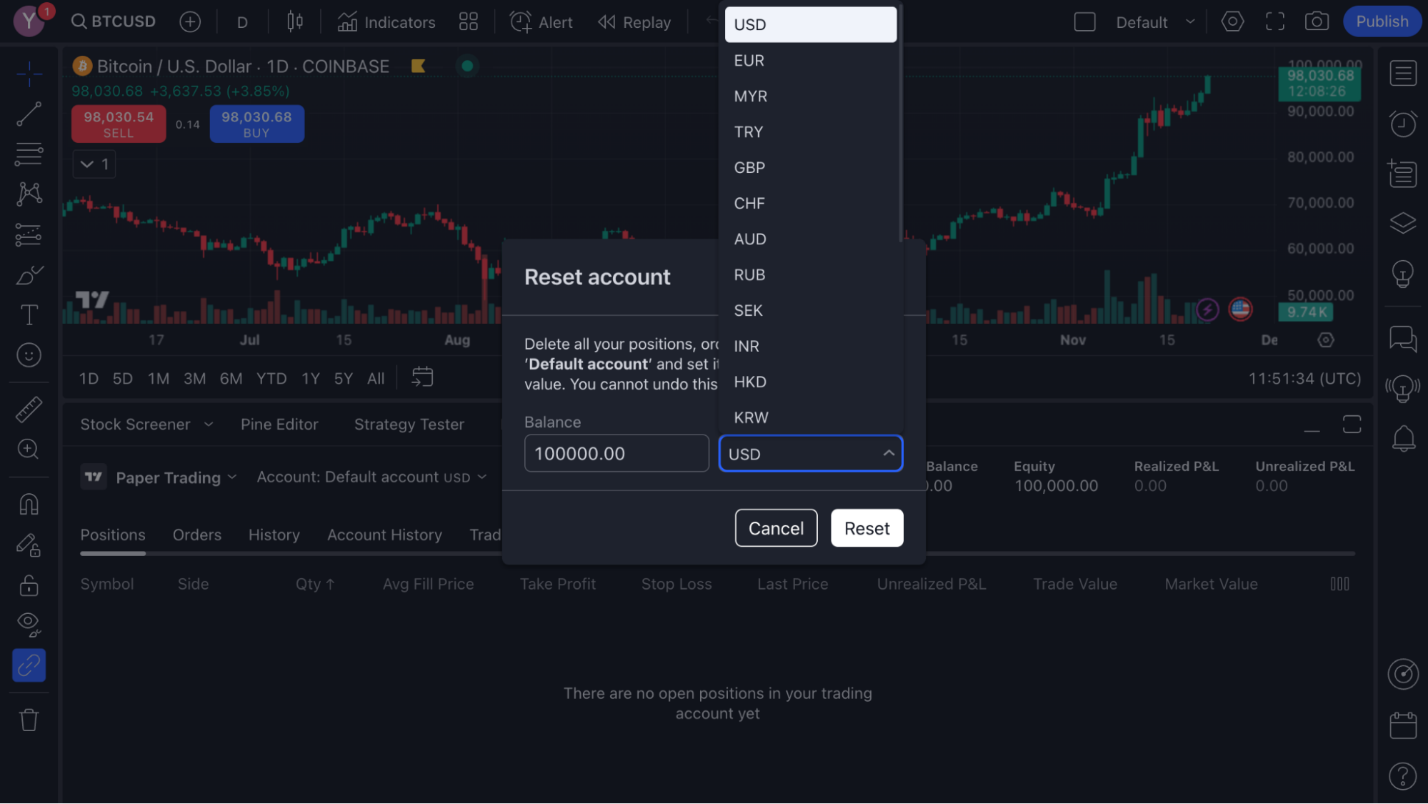The width and height of the screenshot is (1428, 804).
Task: Choose INR in the currency dropdown
Action: (x=810, y=346)
